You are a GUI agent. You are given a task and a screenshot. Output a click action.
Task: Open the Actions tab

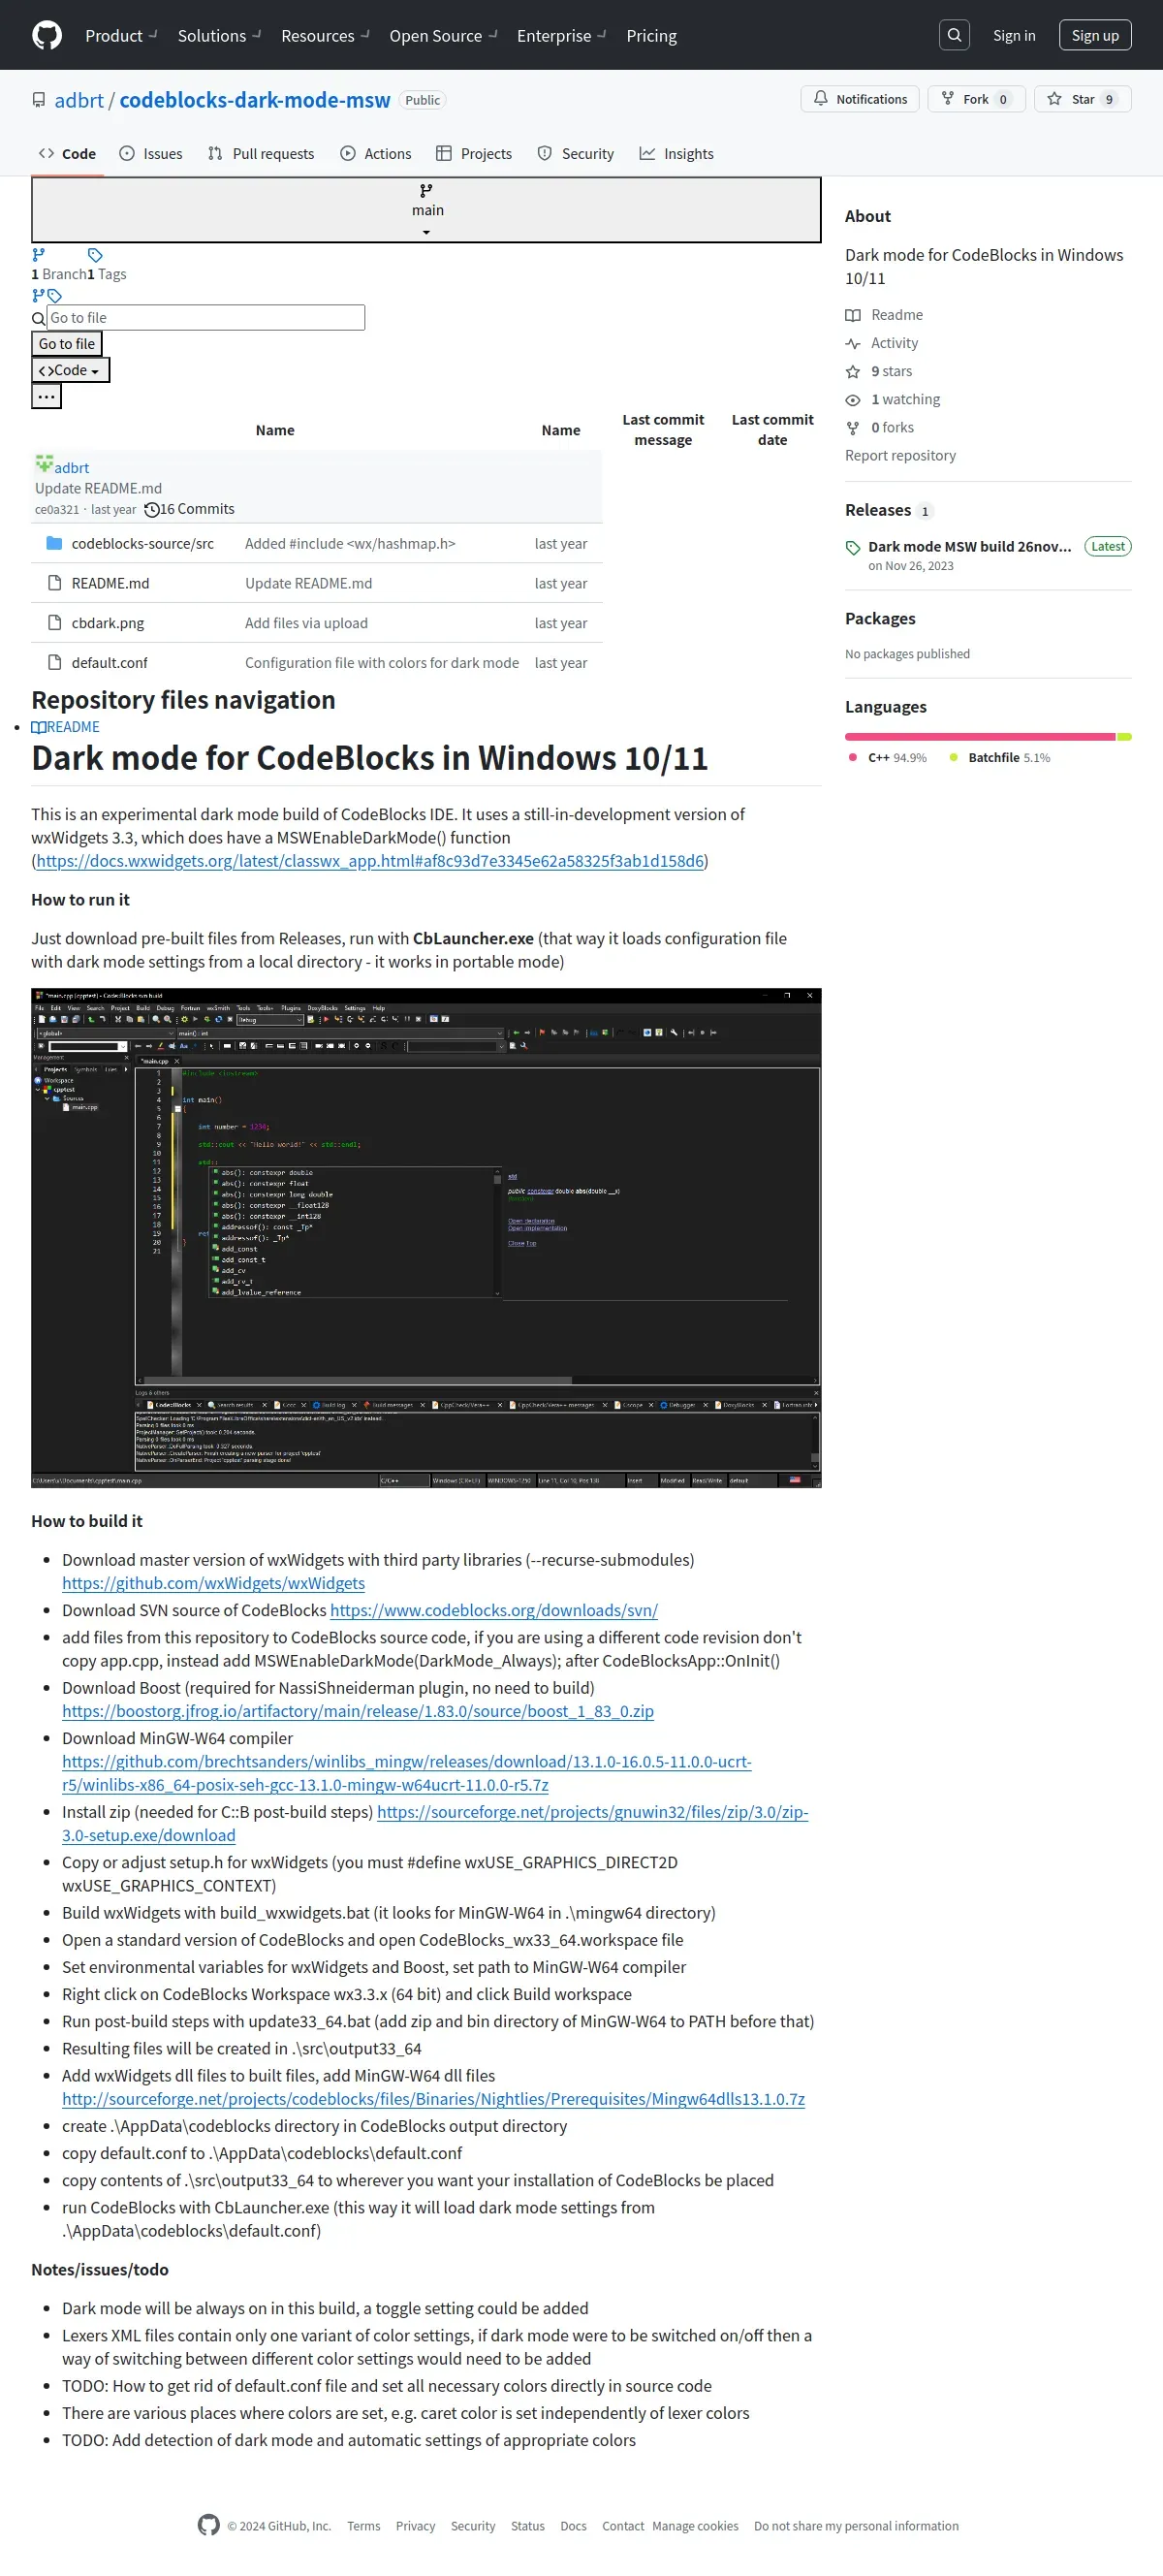[x=376, y=154]
